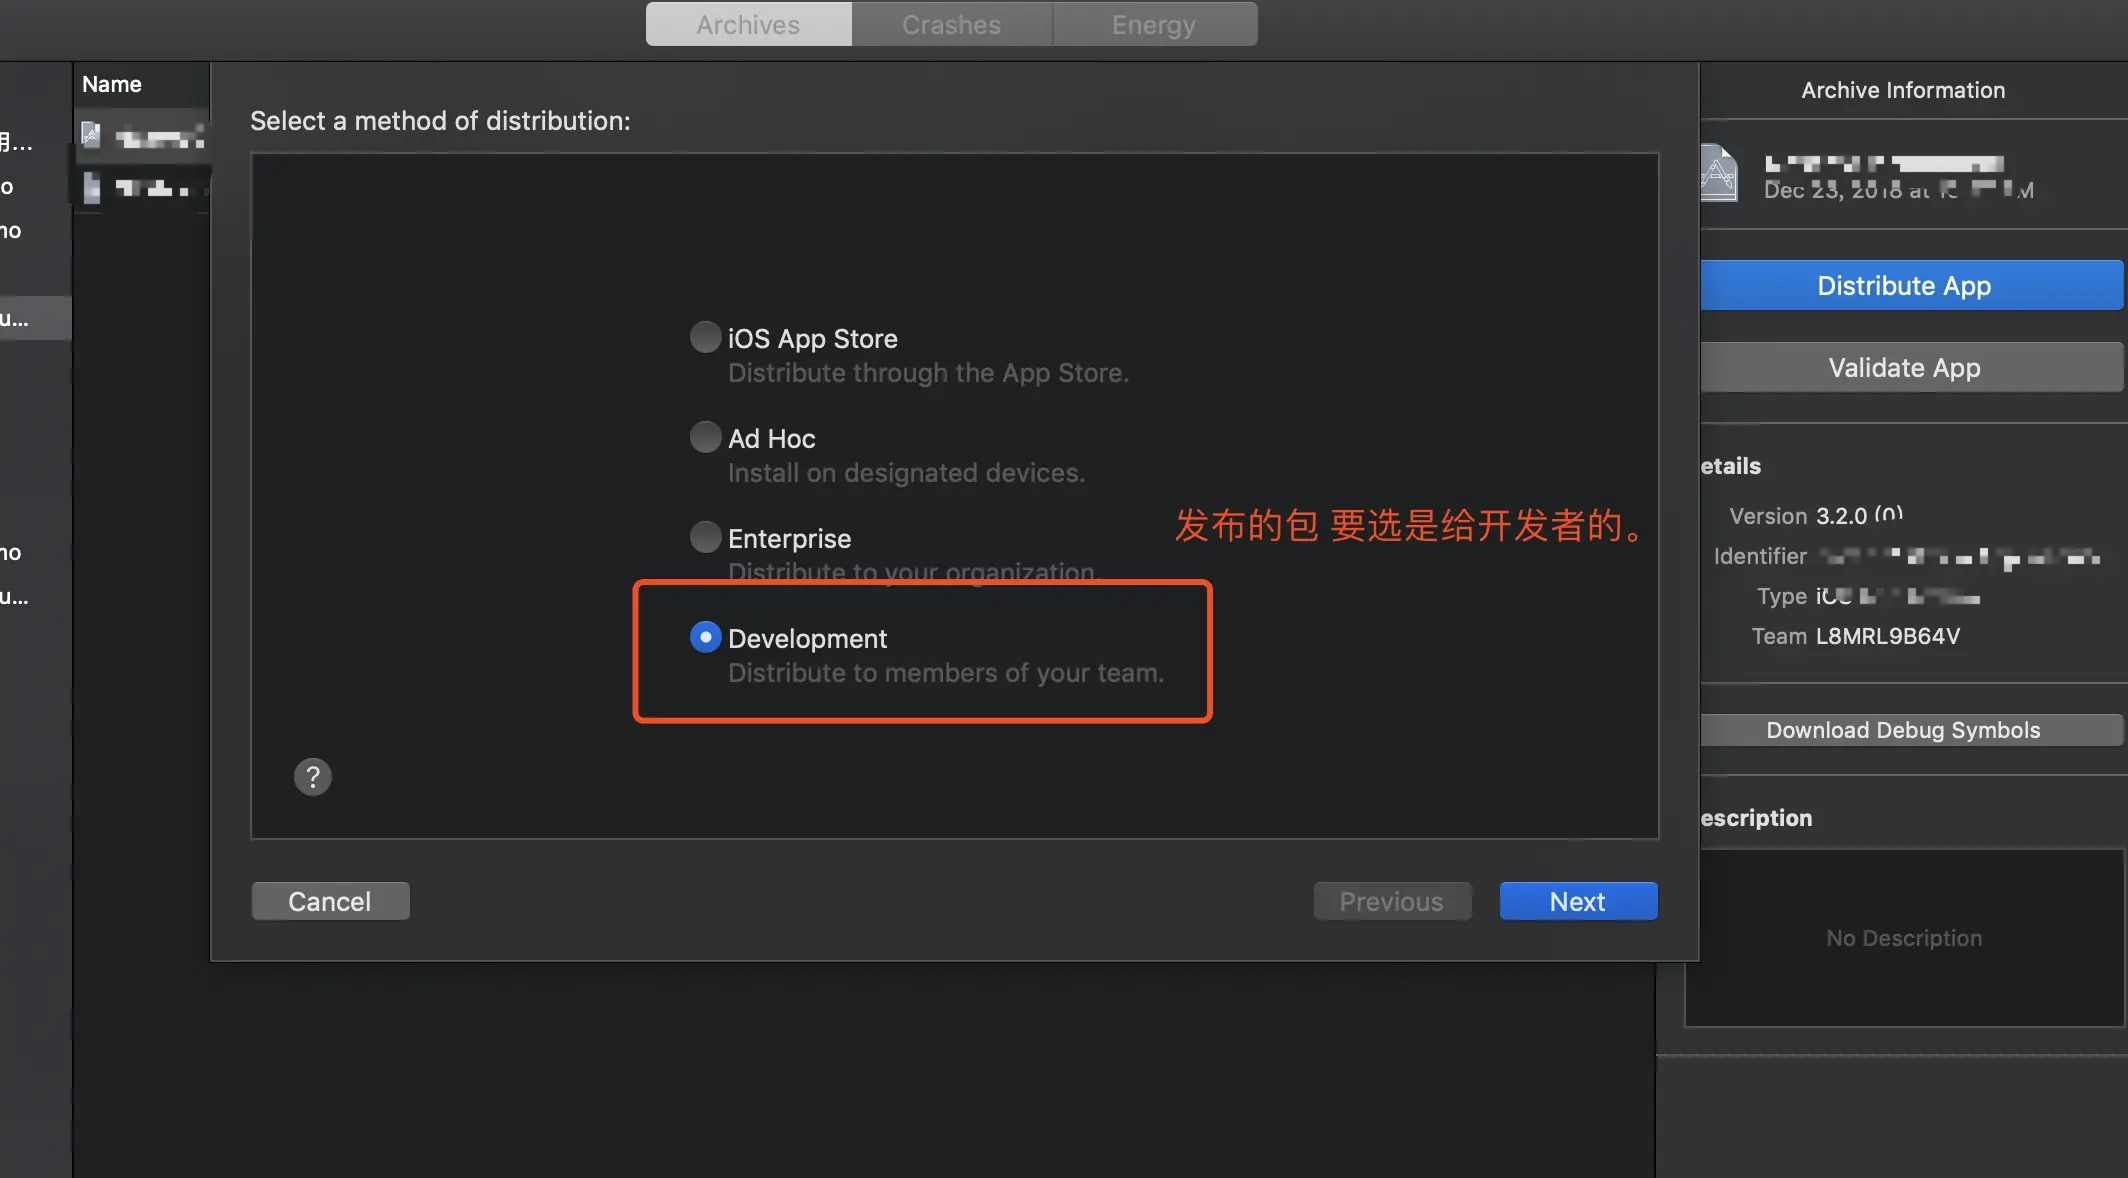Click the Cancel button
Viewport: 2128px width, 1178px height.
coord(330,901)
